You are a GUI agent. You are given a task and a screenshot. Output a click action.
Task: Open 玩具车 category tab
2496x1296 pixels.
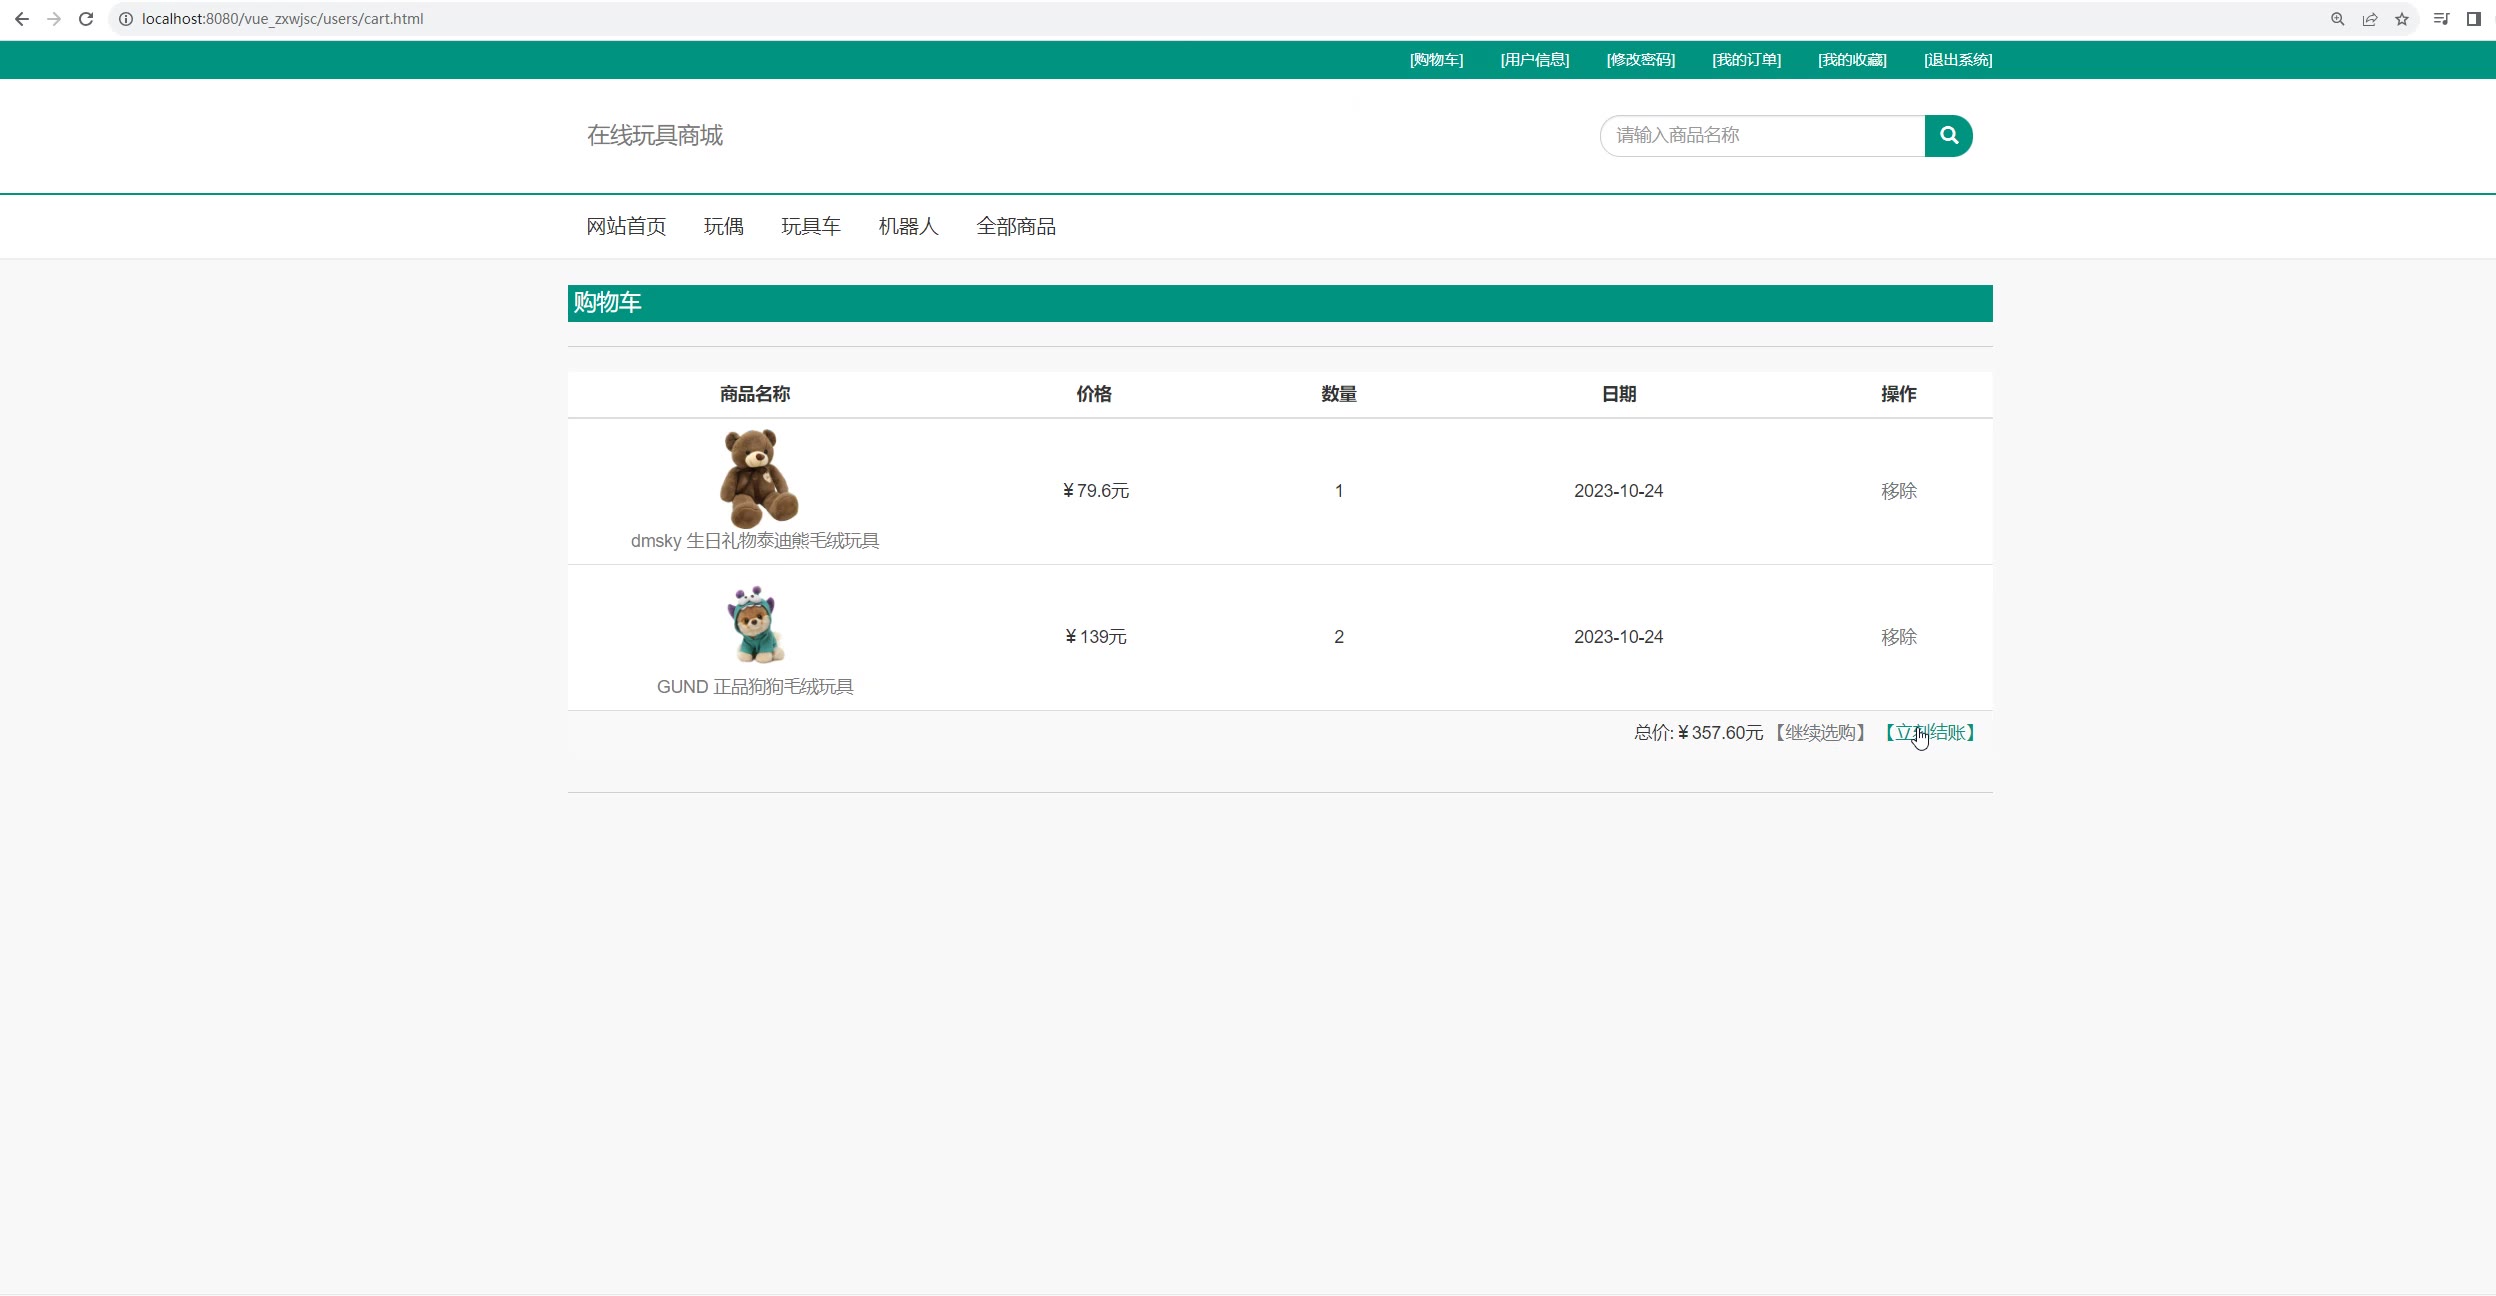pos(810,227)
